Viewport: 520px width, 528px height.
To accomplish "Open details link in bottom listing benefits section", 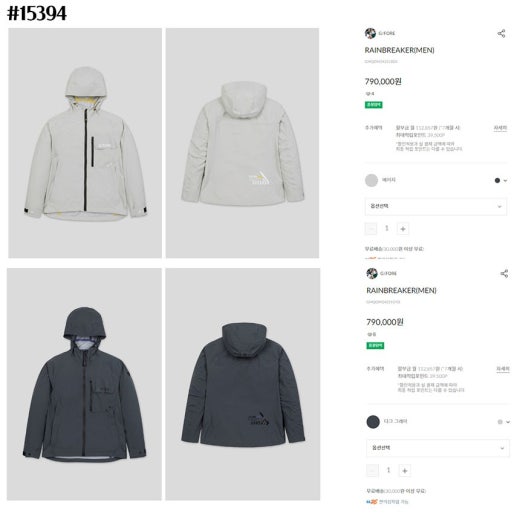I will [502, 369].
